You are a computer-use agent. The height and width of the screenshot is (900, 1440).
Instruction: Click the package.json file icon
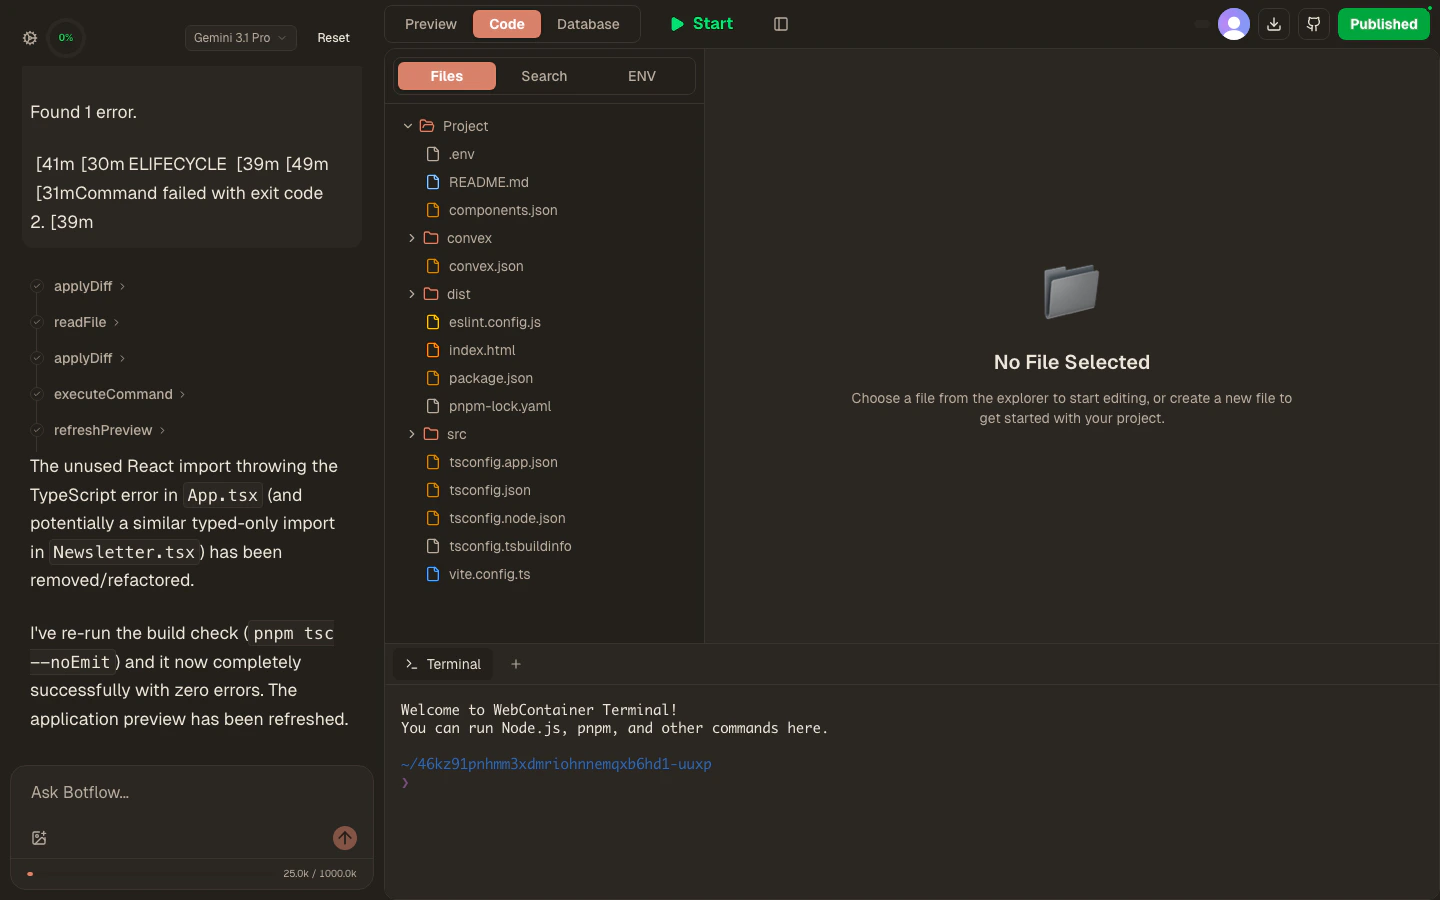tap(433, 378)
